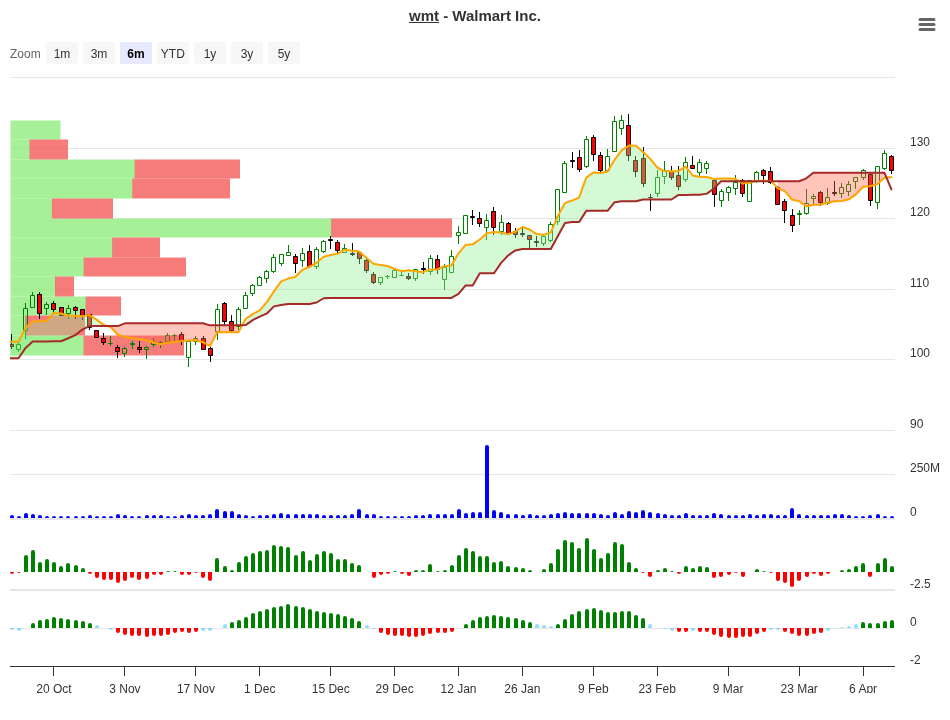Image resolution: width=950 pixels, height=720 pixels.
Task: Click the 17 Nov date axis label
Action: coord(195,688)
